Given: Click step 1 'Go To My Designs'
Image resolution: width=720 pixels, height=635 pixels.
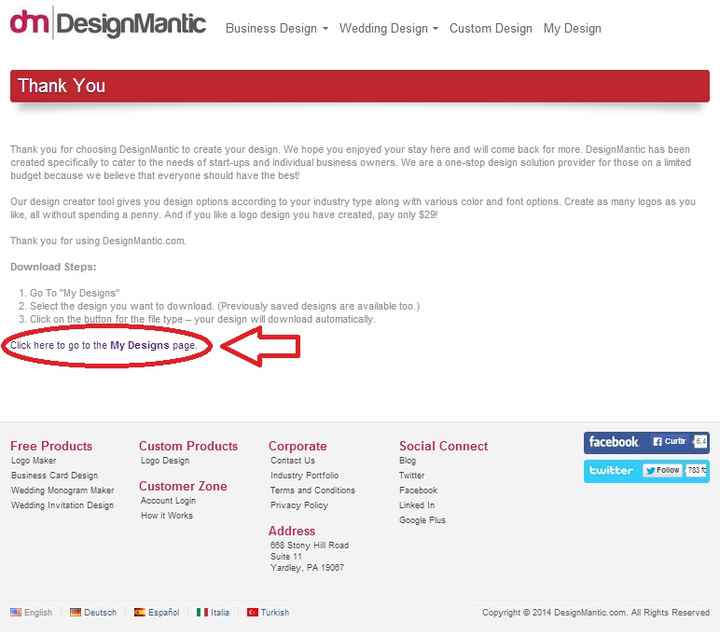Looking at the screenshot, I should (x=74, y=293).
